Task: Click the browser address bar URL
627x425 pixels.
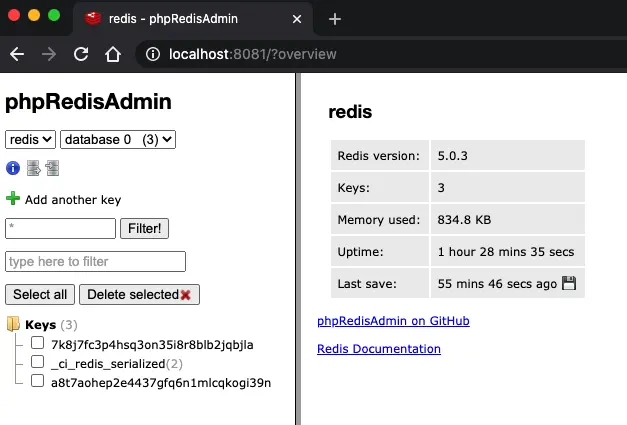Action: coord(252,54)
